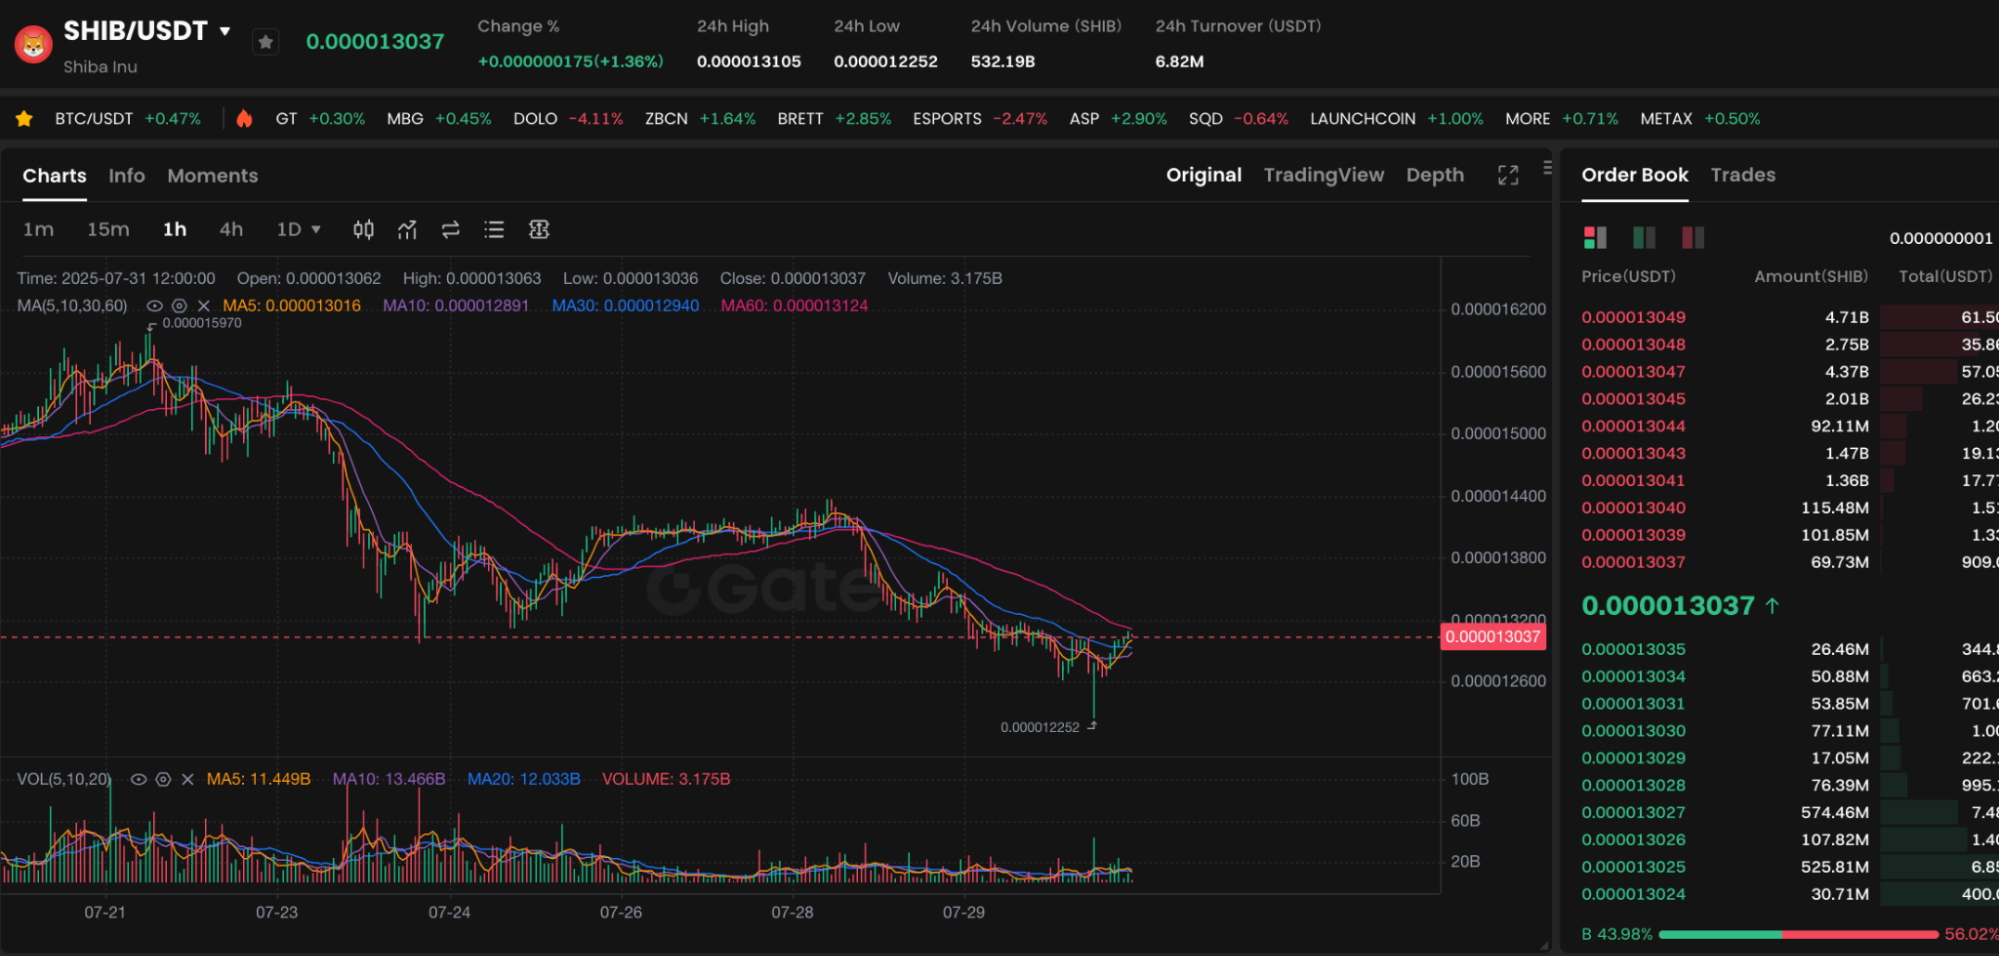This screenshot has width=1999, height=956.
Task: Open VOL(5,10,20) indicator settings icon
Action: (163, 779)
